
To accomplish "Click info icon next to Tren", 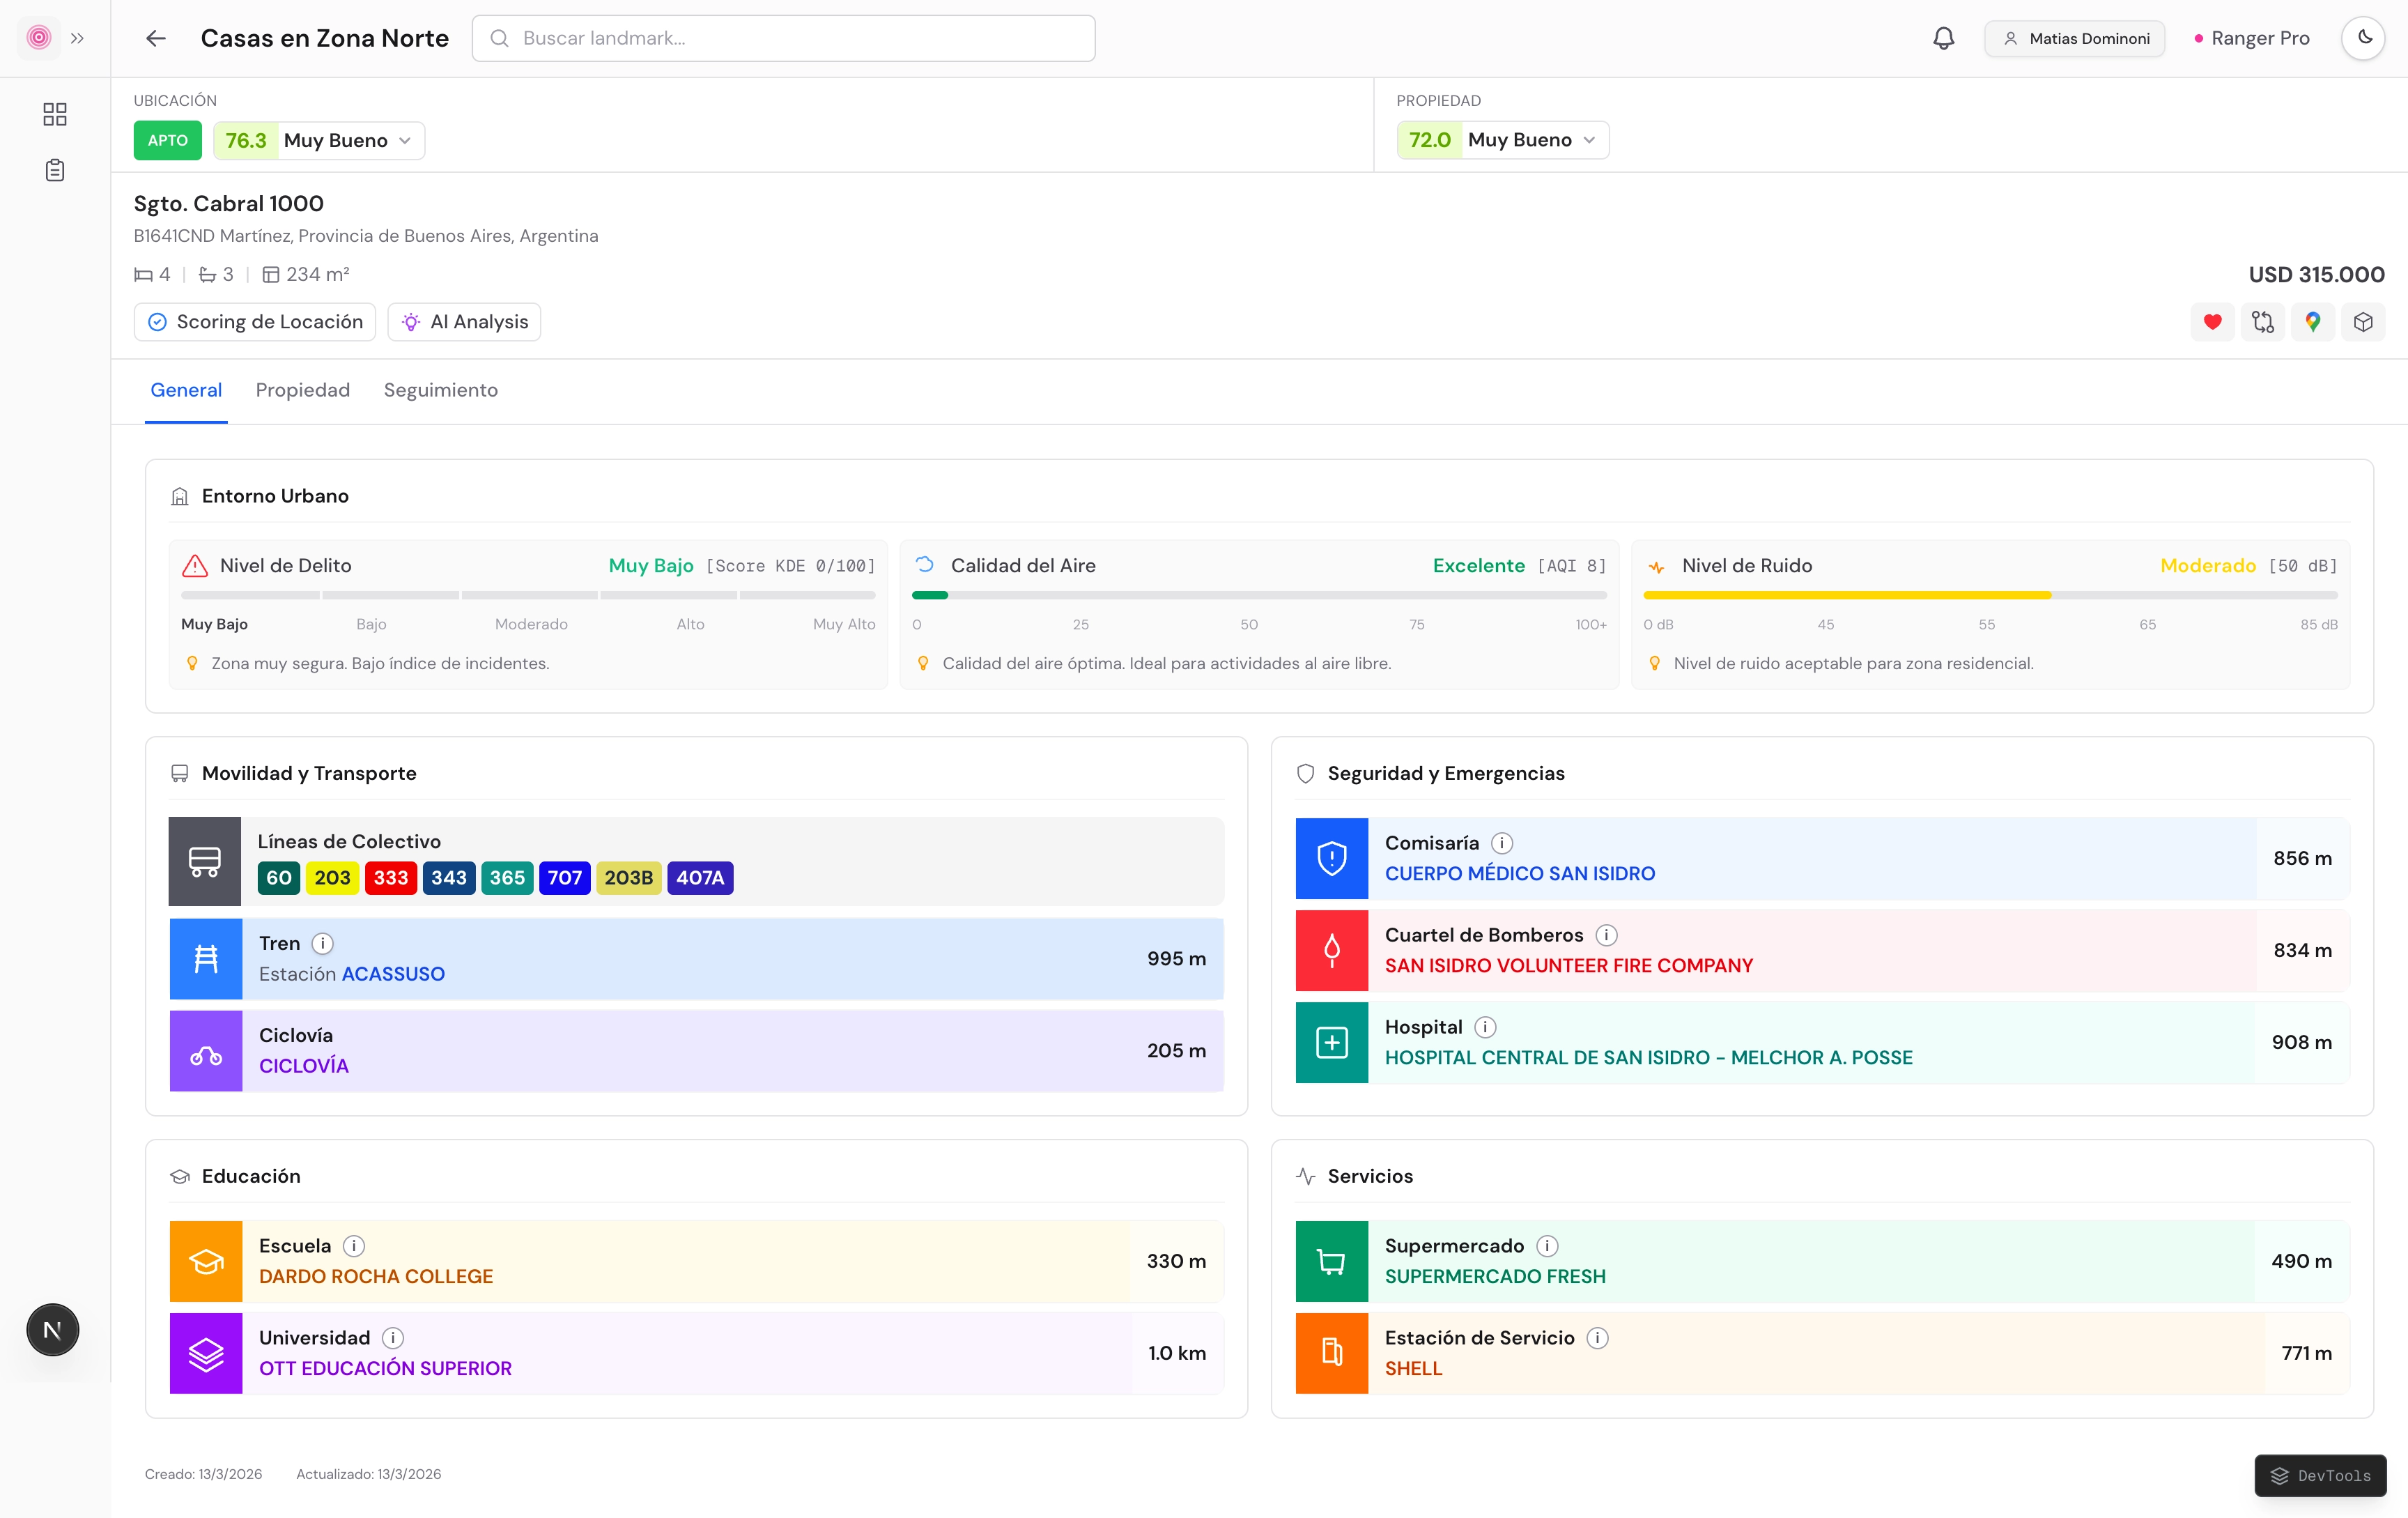I will [322, 943].
